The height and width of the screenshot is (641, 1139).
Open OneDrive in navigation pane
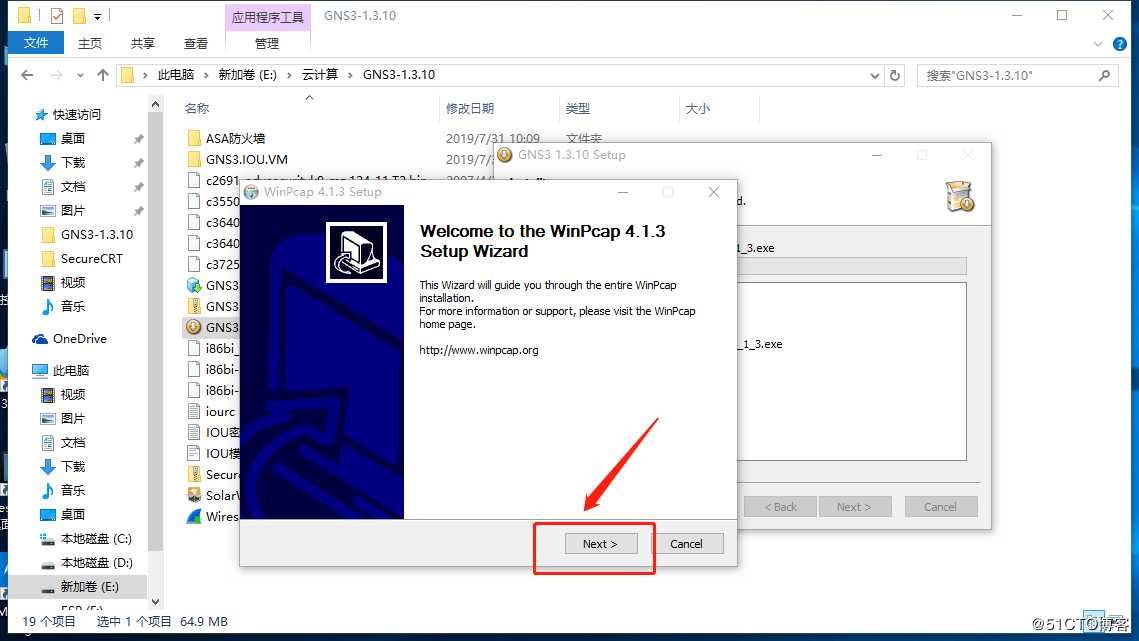[79, 339]
